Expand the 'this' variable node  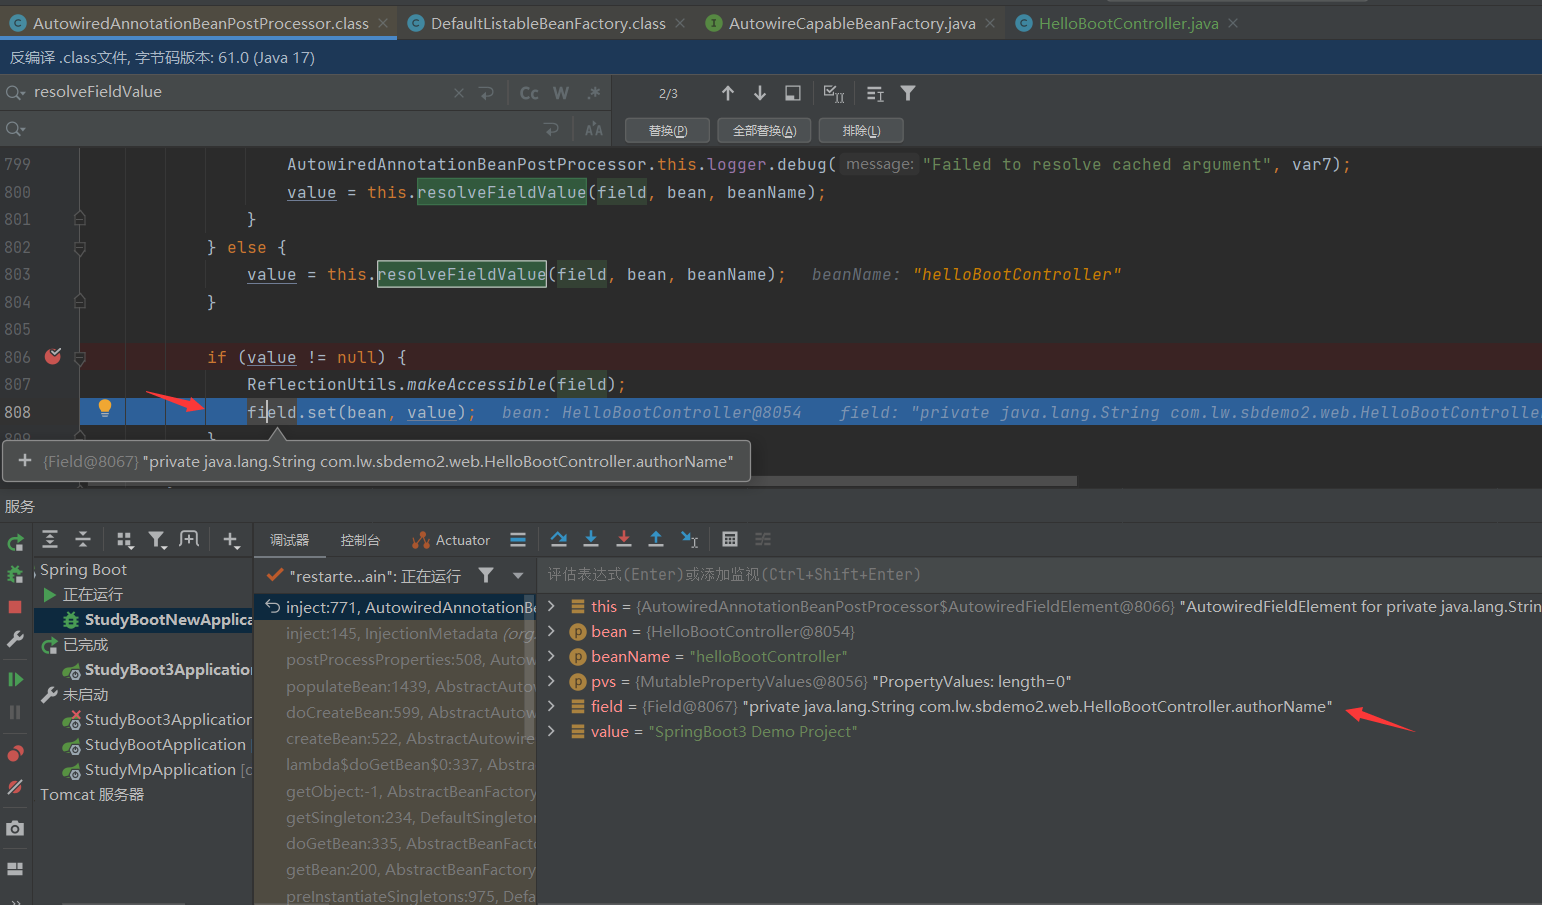click(x=551, y=606)
